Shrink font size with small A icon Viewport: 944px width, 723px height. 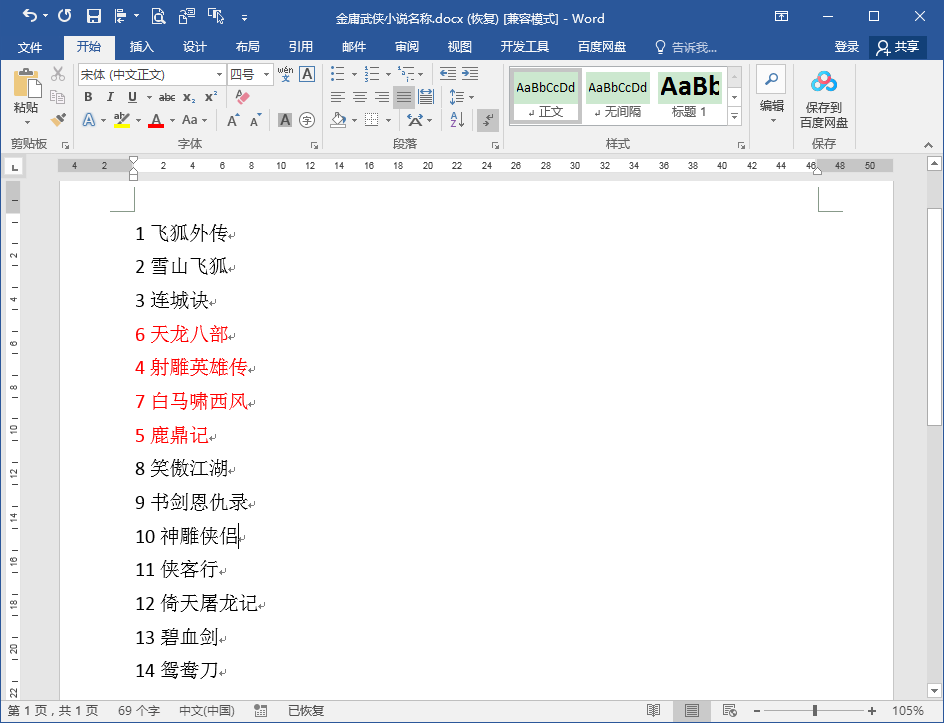point(256,120)
